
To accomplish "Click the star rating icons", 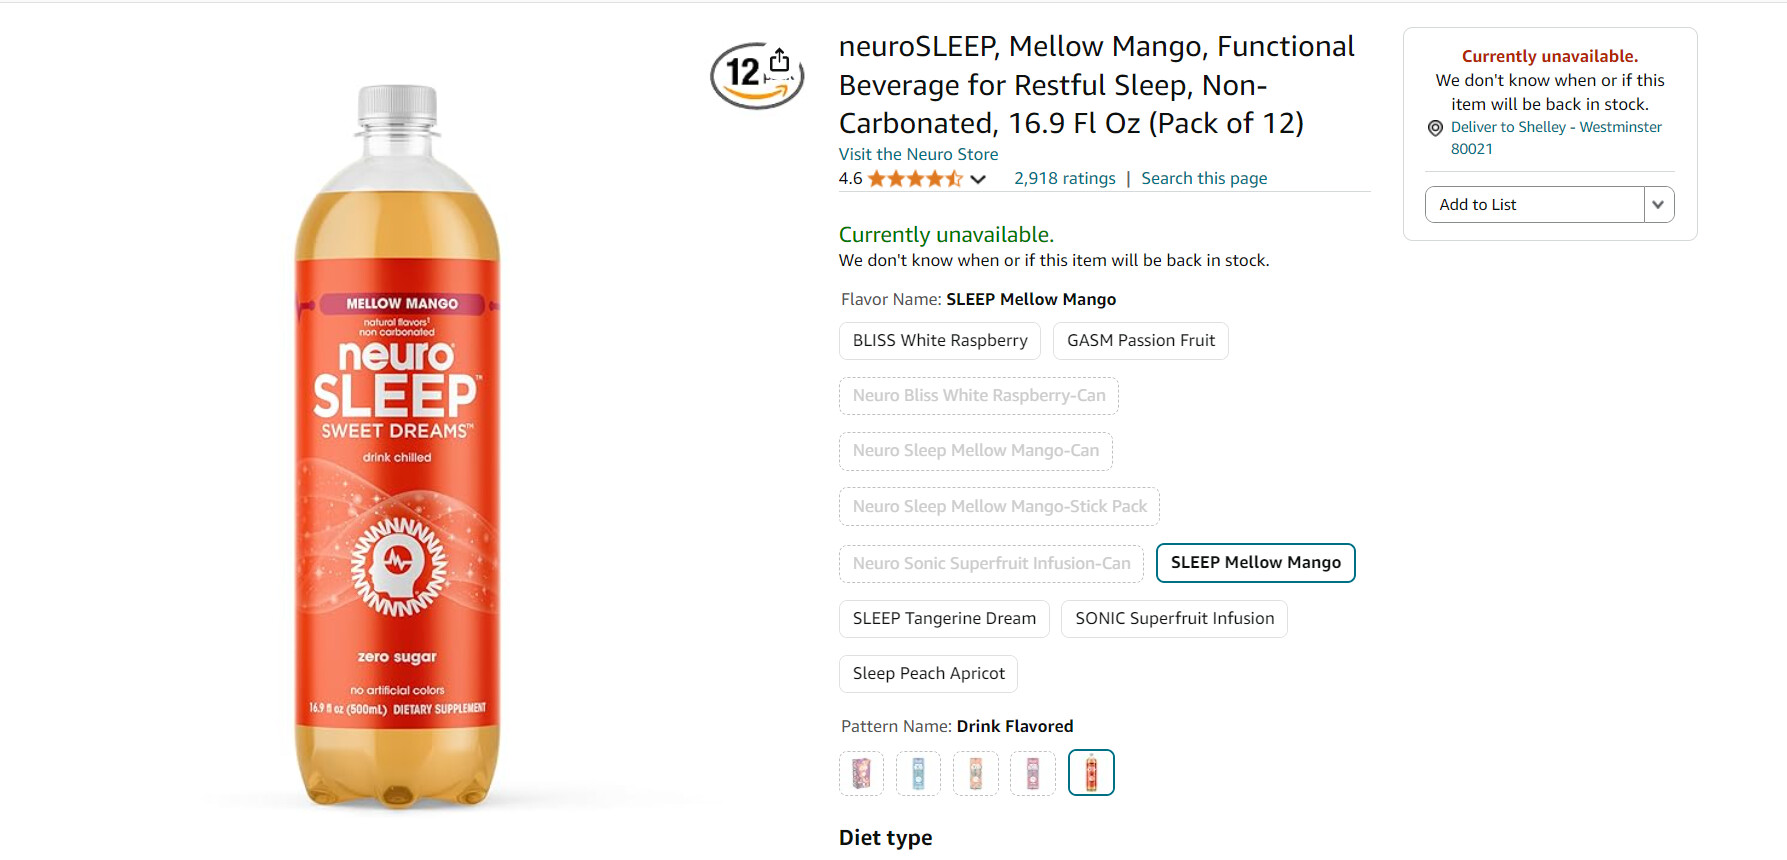I will (x=914, y=179).
